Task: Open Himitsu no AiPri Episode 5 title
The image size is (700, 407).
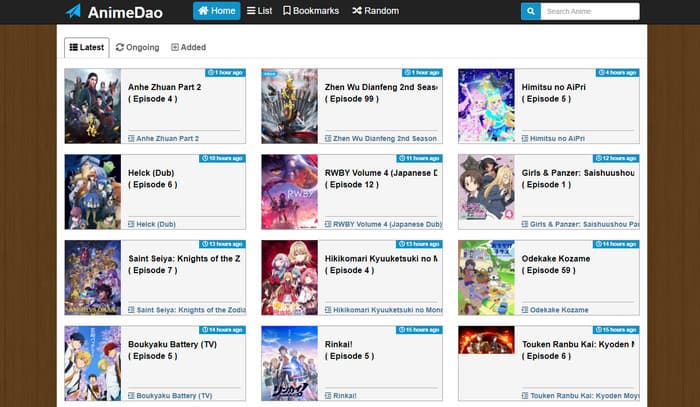Action: click(x=554, y=93)
